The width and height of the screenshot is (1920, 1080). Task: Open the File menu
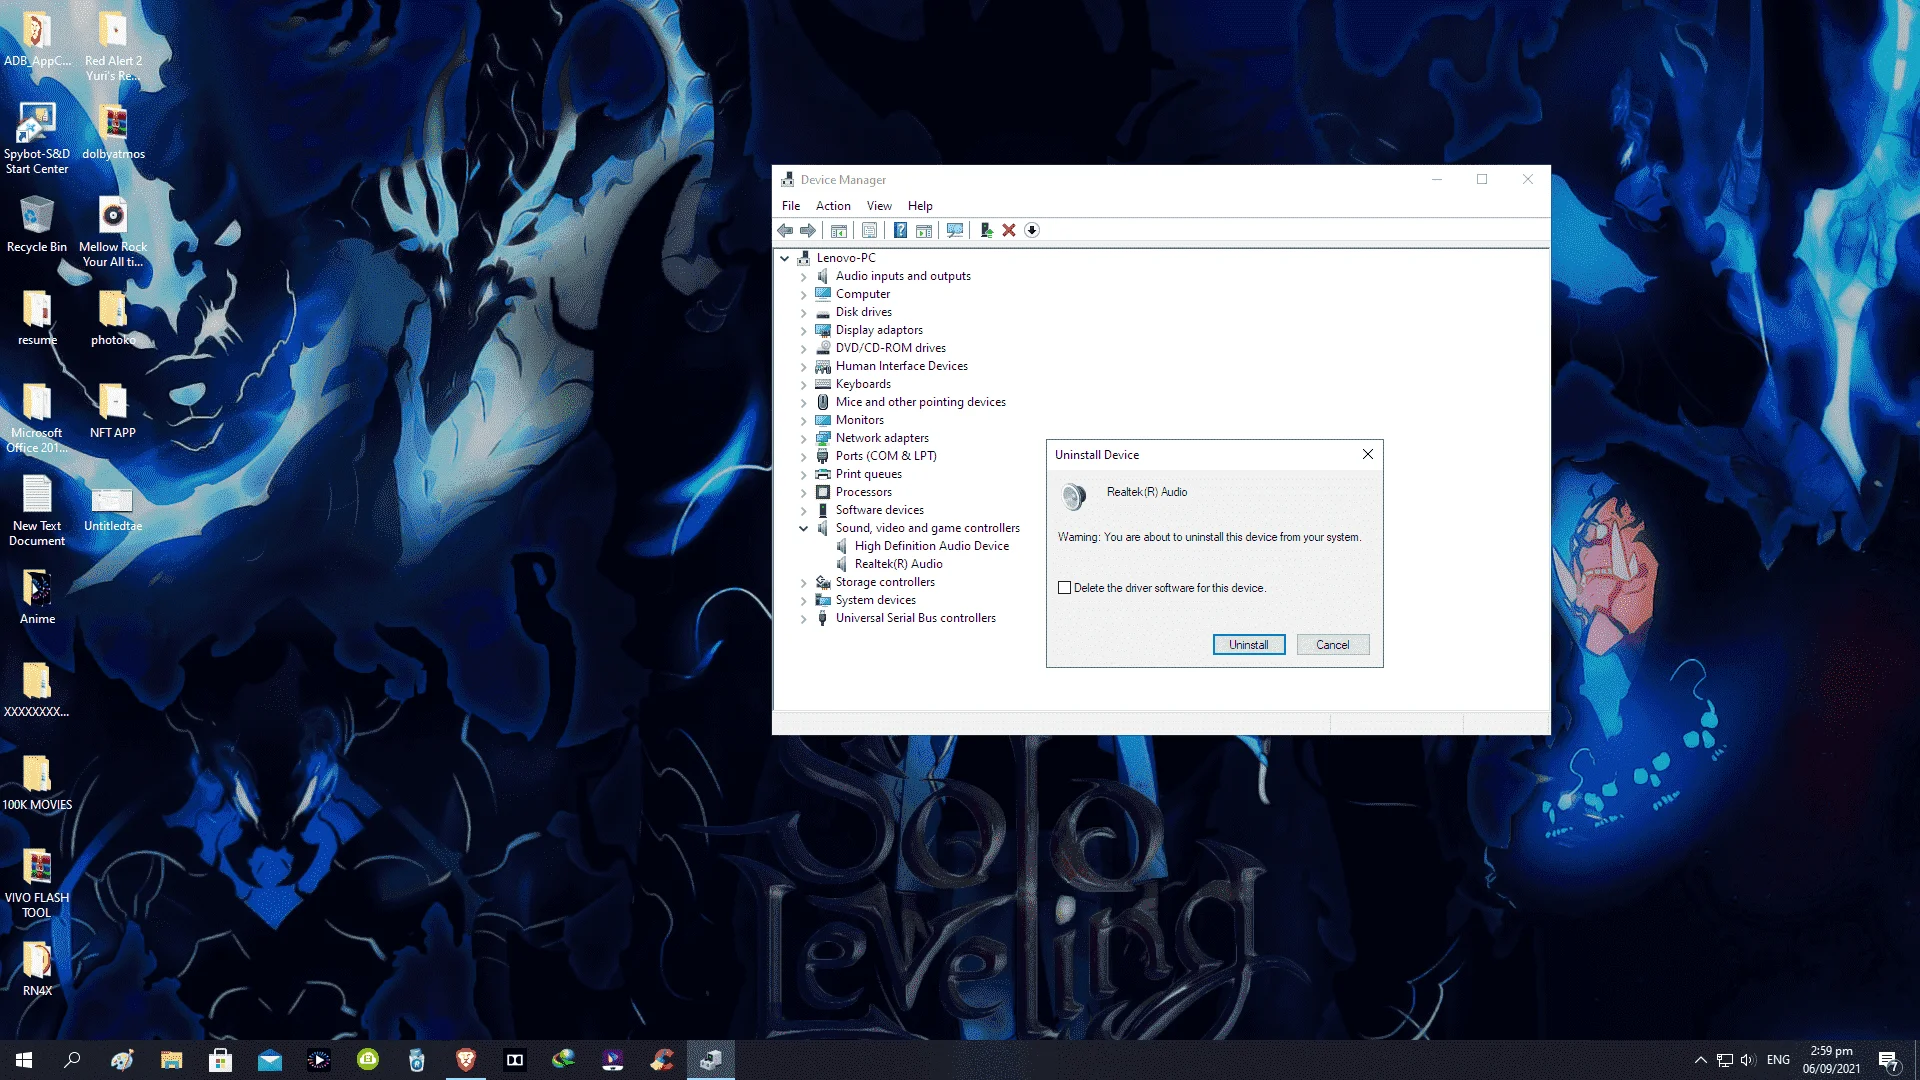pos(791,206)
